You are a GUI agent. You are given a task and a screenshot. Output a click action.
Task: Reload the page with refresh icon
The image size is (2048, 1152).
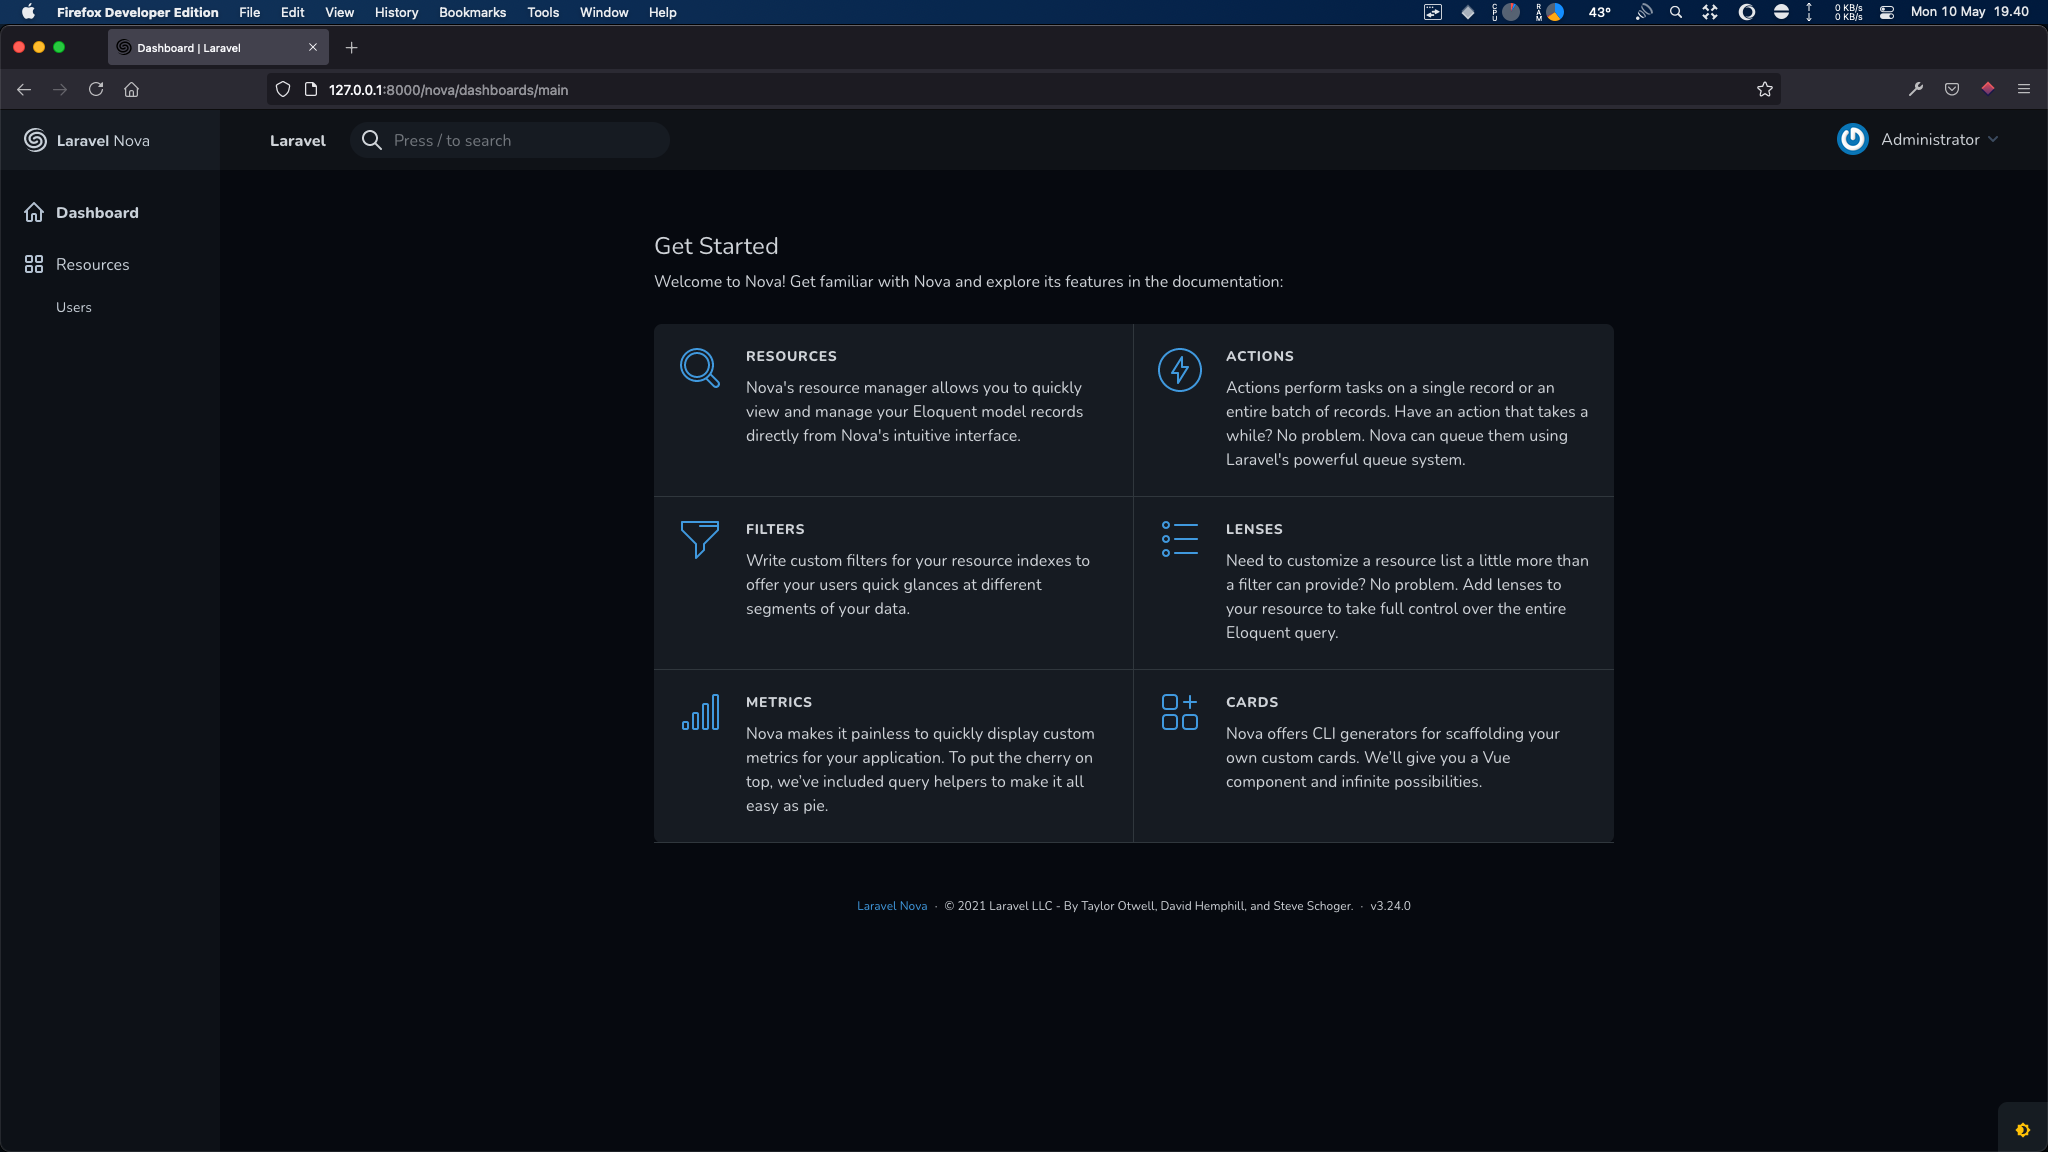click(x=96, y=90)
